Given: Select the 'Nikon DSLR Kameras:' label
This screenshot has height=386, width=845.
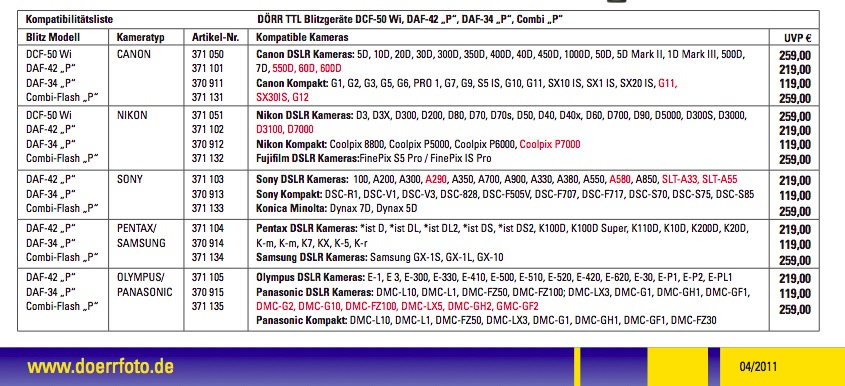Looking at the screenshot, I should point(304,115).
